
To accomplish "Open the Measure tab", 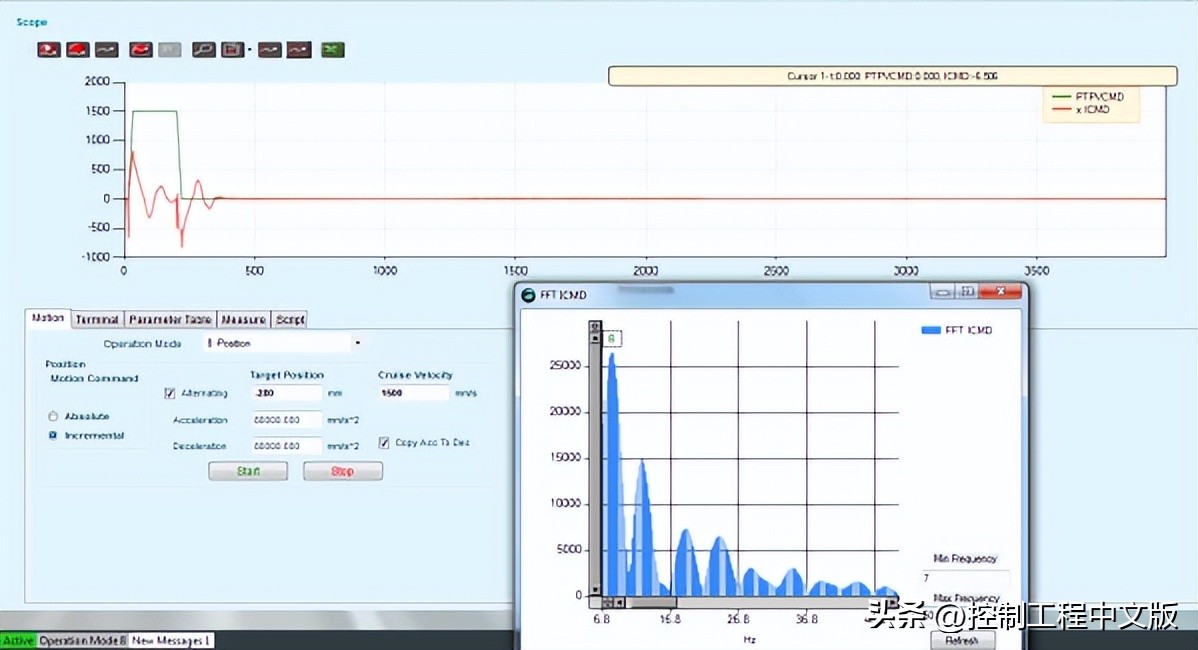I will pos(244,319).
